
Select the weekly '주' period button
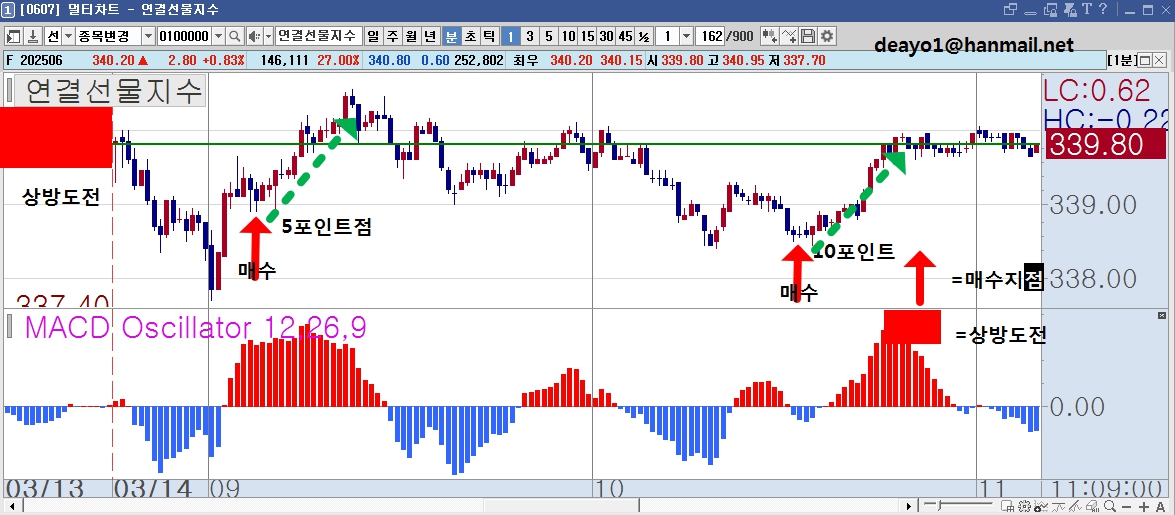(392, 36)
